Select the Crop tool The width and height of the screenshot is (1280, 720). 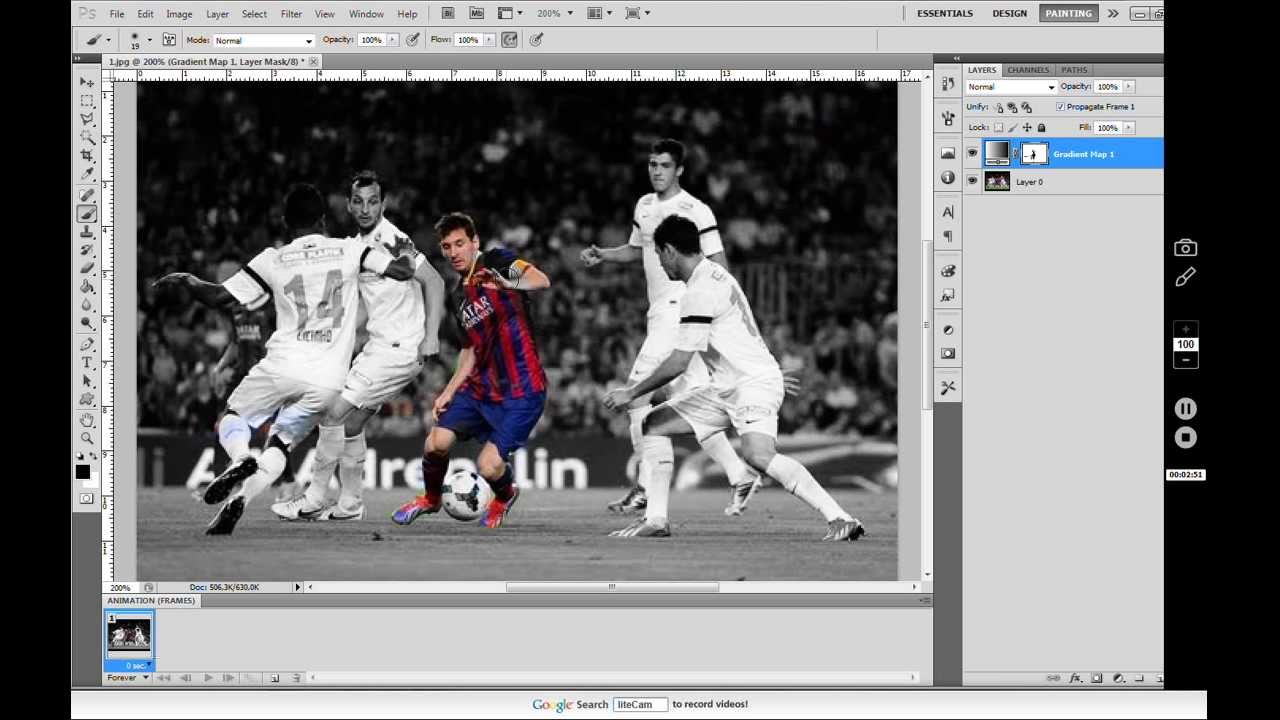tap(87, 156)
